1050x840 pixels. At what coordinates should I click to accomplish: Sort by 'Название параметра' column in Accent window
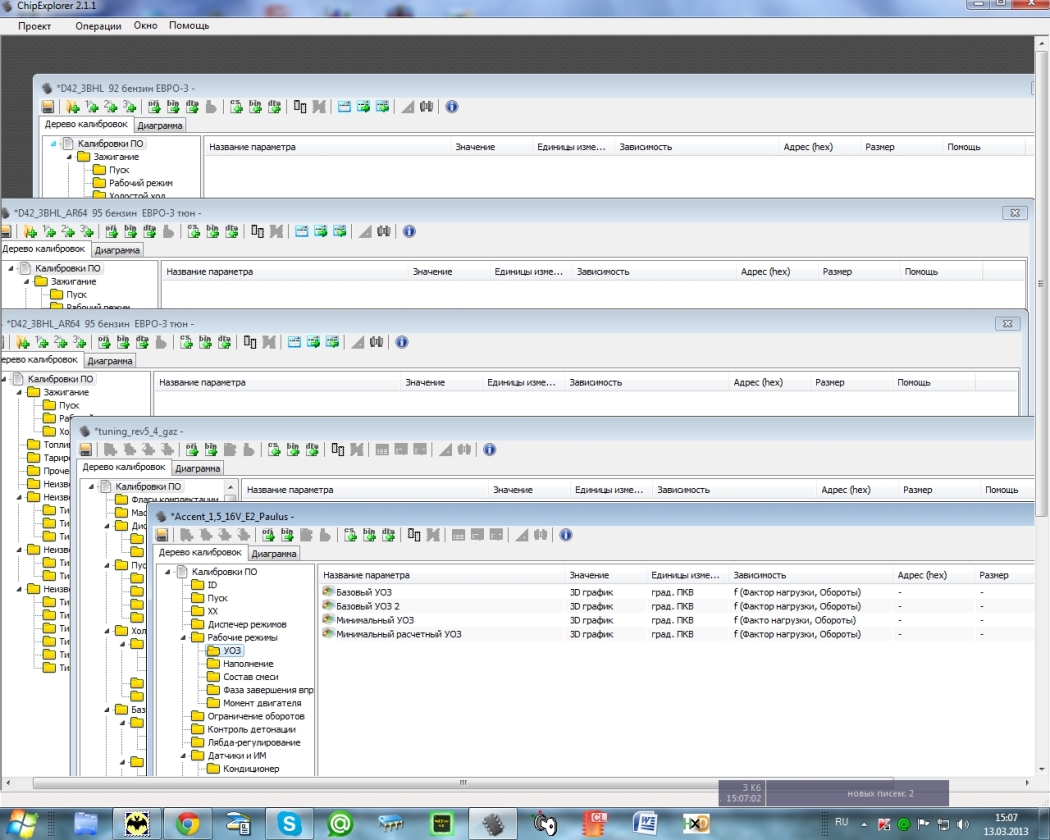(x=441, y=575)
